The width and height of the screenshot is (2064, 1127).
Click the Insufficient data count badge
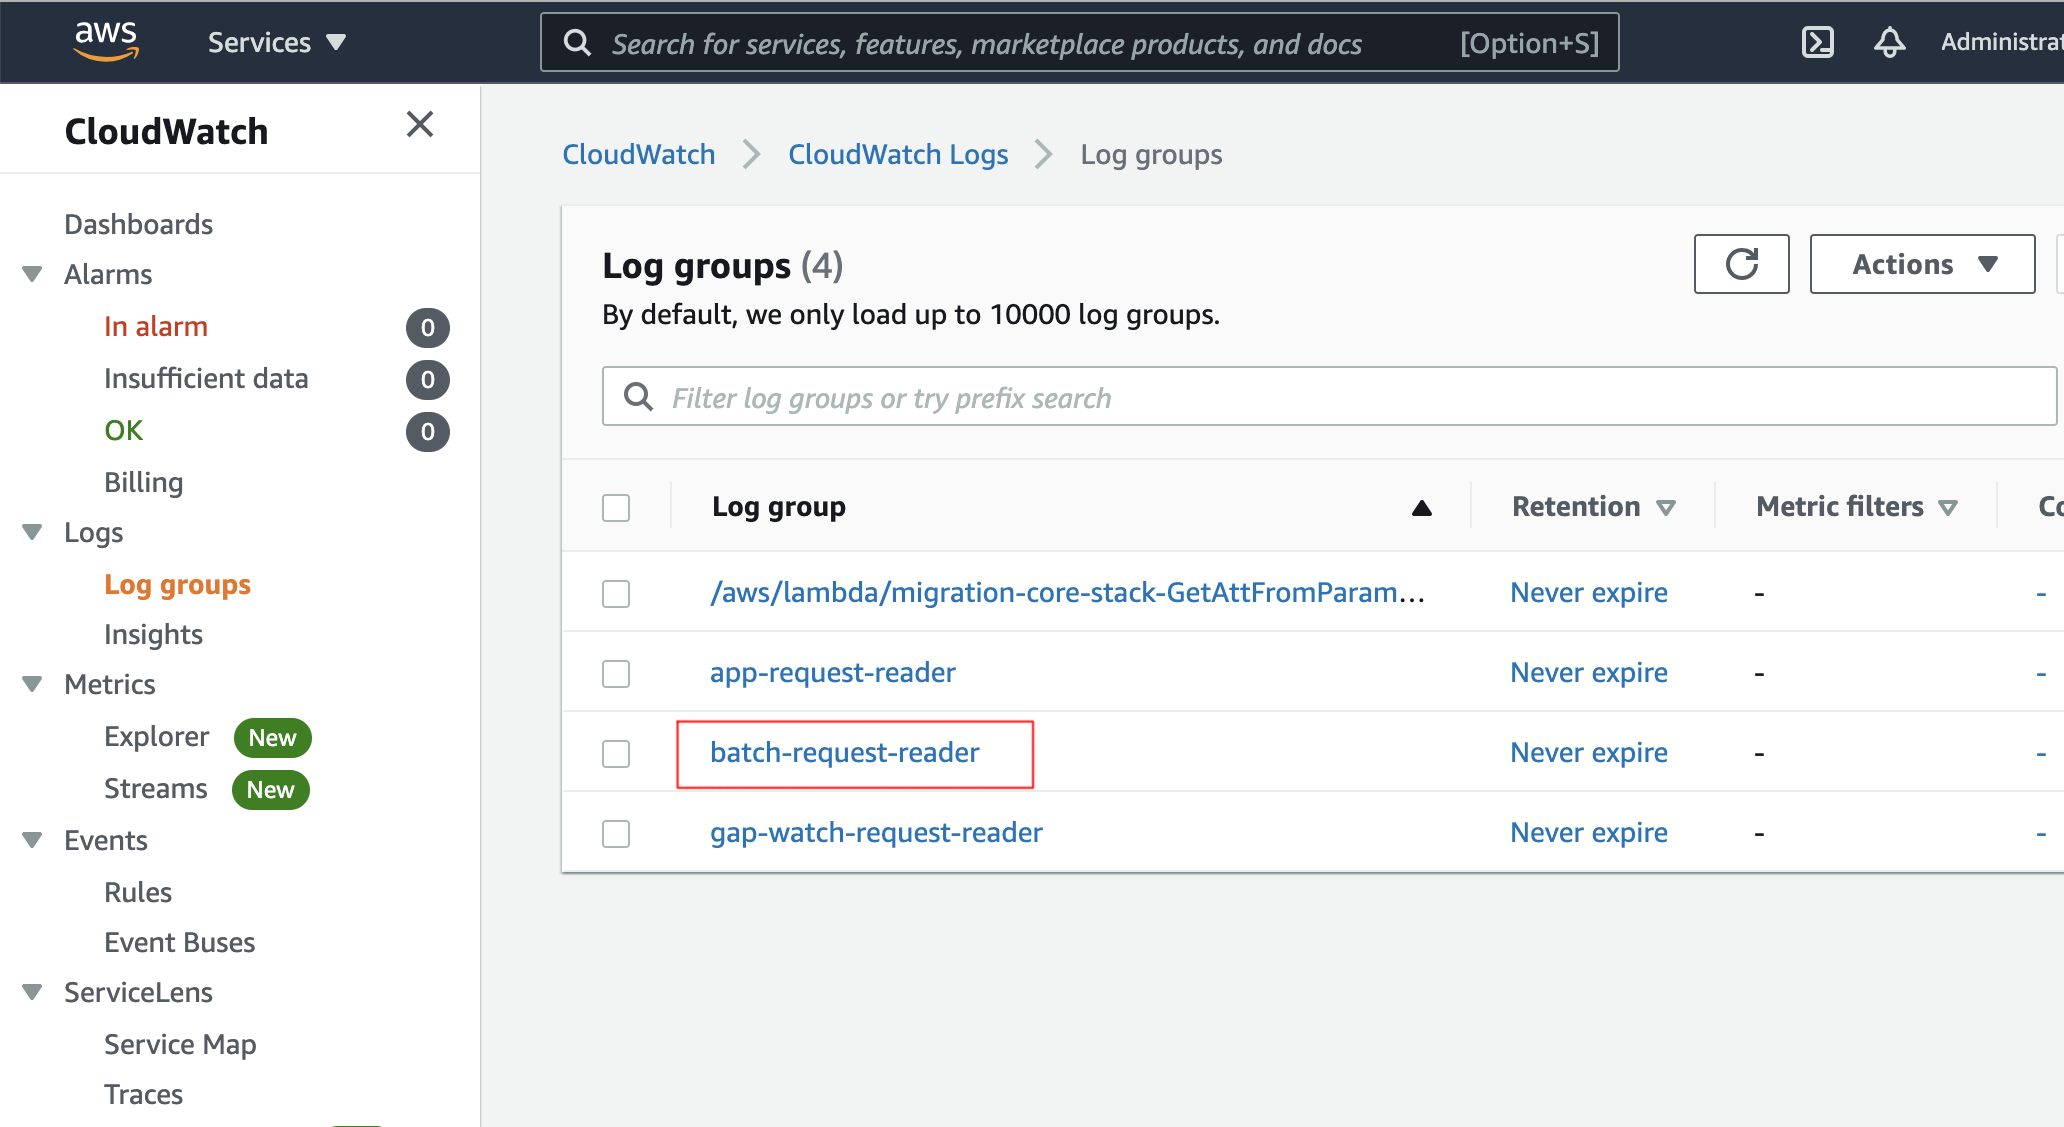coord(428,380)
